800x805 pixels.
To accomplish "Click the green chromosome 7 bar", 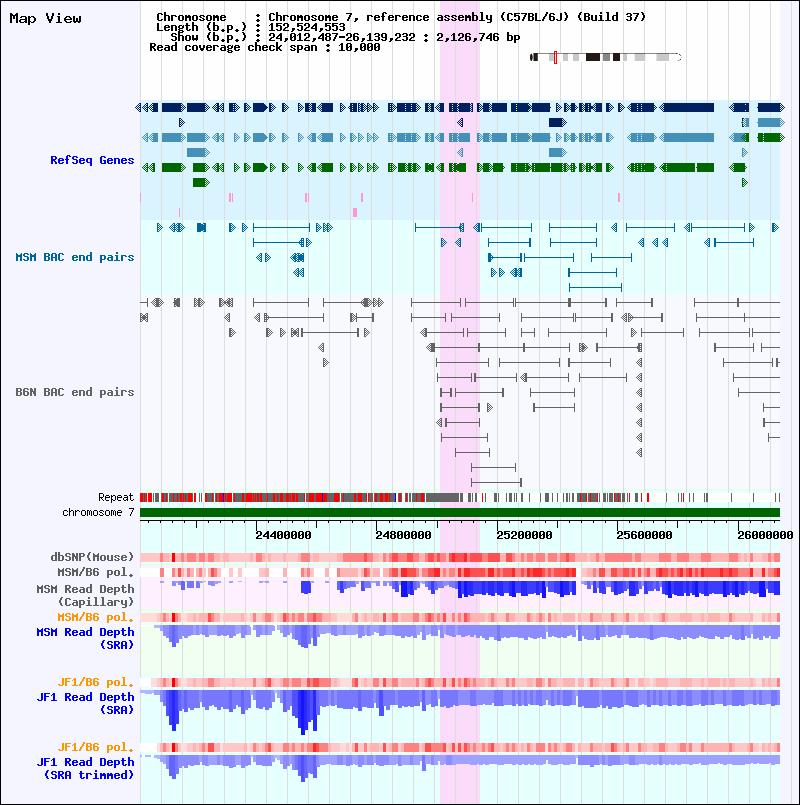I will (460, 512).
